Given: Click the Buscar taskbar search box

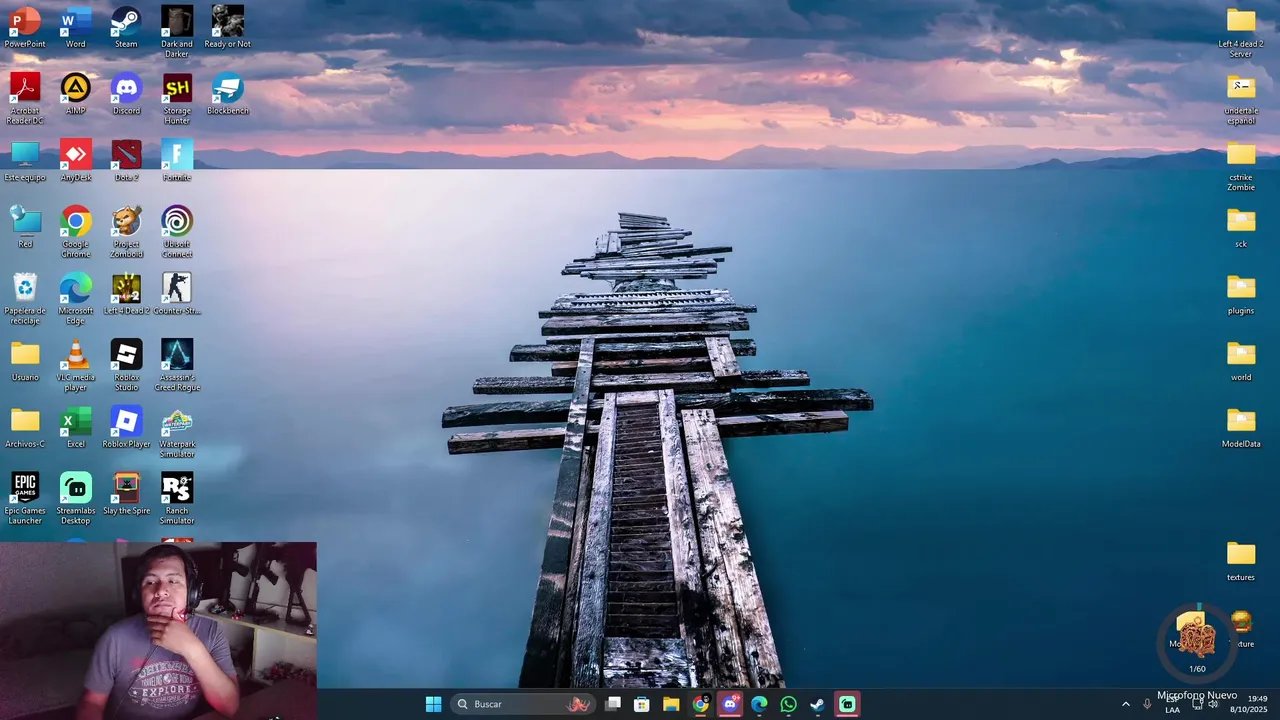Looking at the screenshot, I should pos(522,704).
